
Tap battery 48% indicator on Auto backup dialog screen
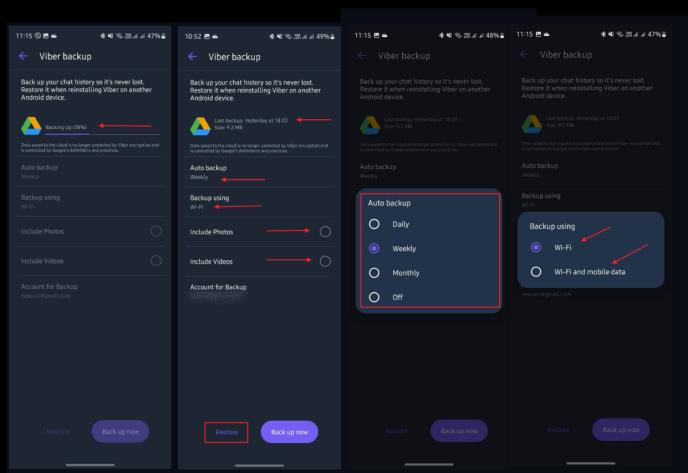coord(495,35)
